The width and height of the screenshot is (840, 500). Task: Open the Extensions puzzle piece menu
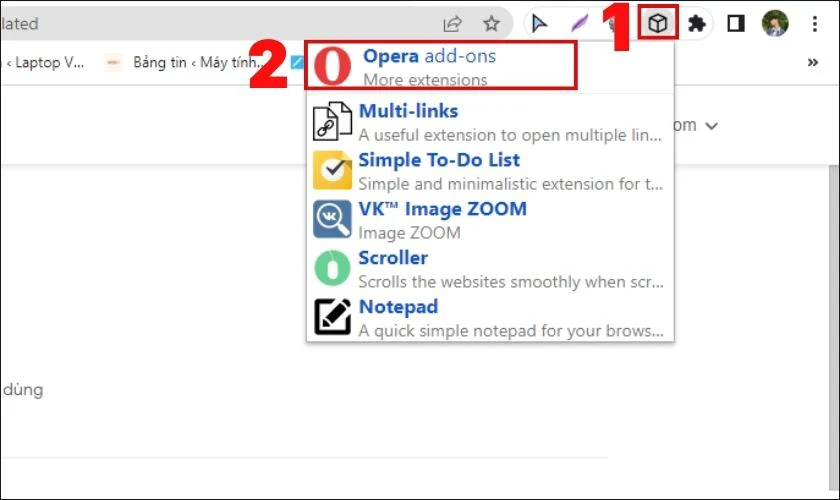(x=697, y=24)
